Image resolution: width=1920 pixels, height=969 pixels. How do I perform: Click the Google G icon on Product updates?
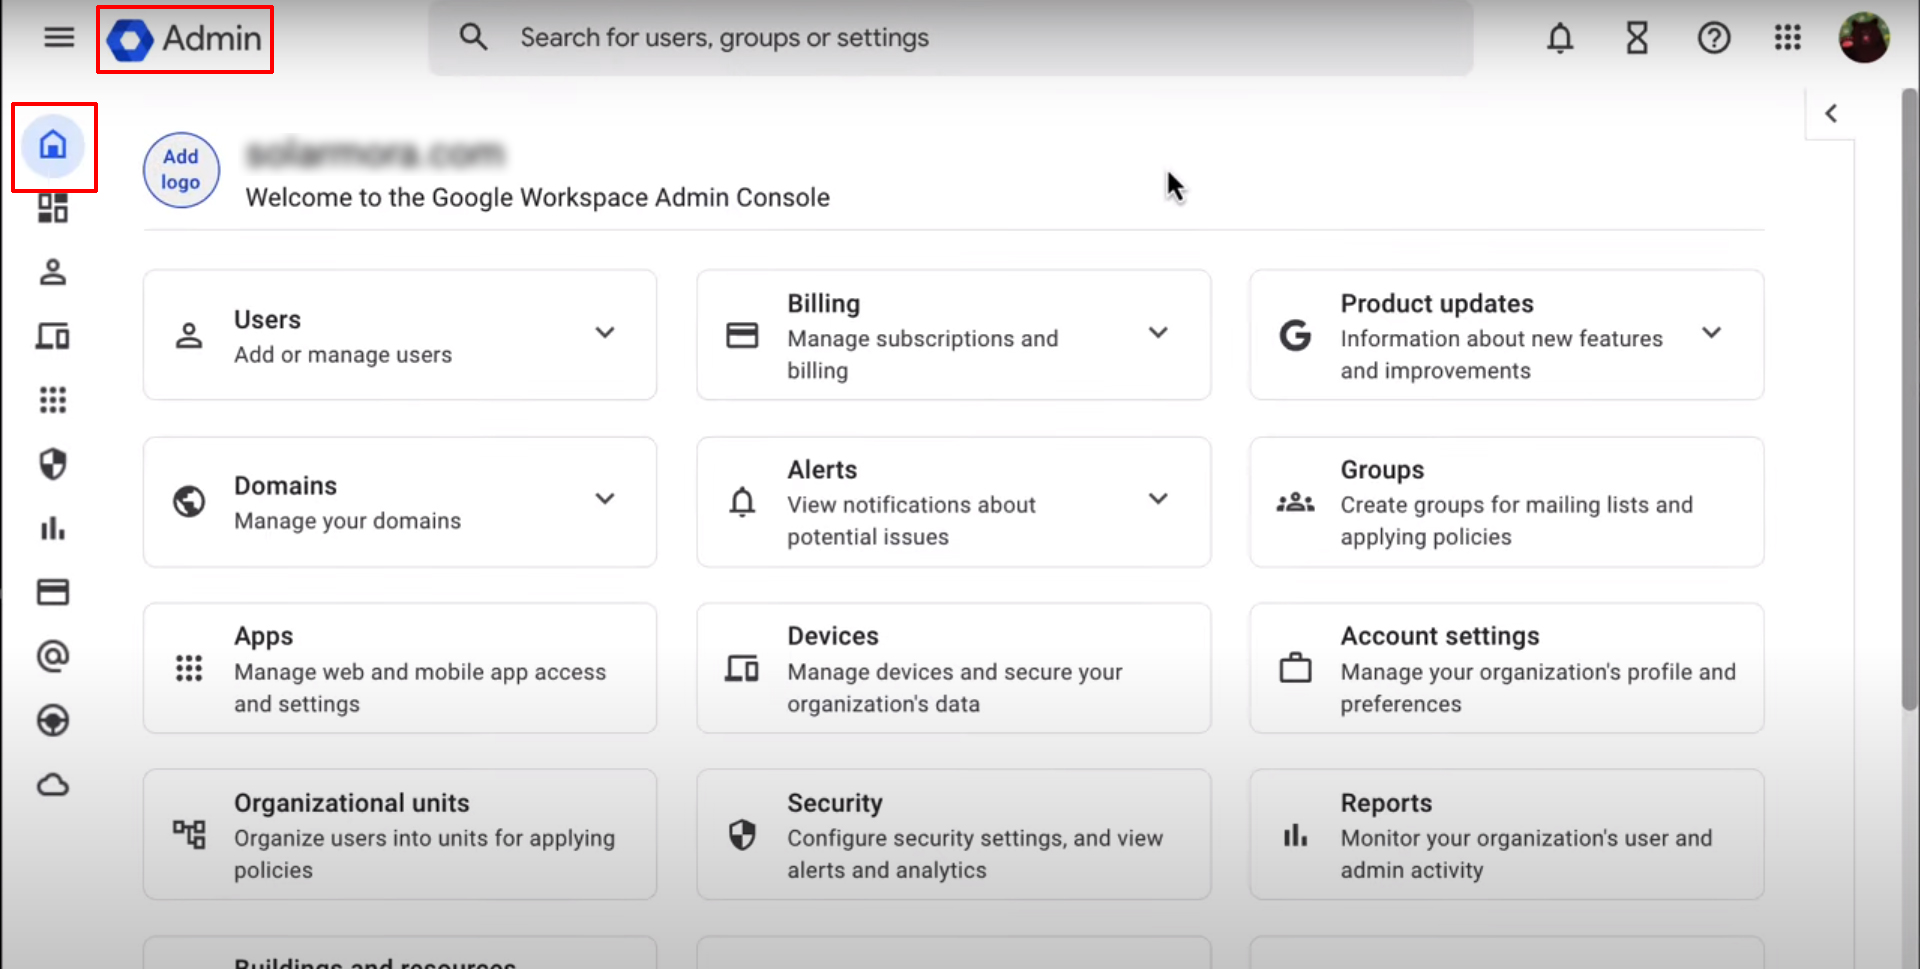click(x=1296, y=335)
